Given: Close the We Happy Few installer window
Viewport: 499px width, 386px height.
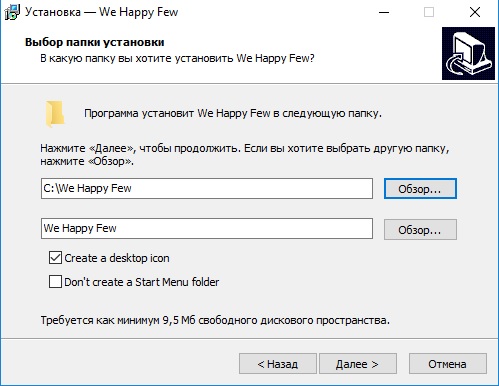Looking at the screenshot, I should (x=475, y=12).
